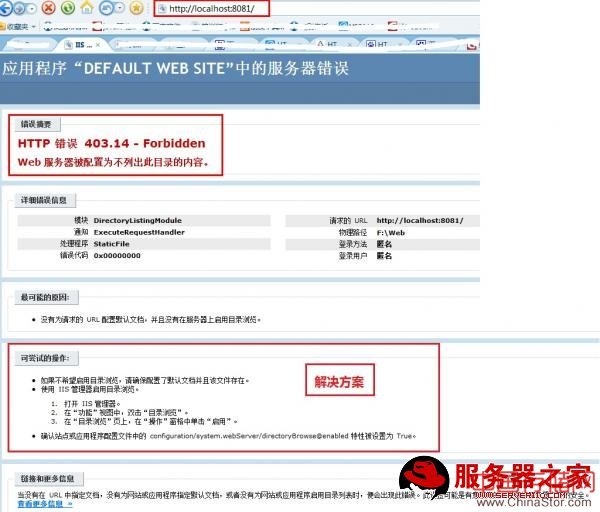
Task: Open the dropdown arrow next to 收藏夹
Action: (x=35, y=27)
